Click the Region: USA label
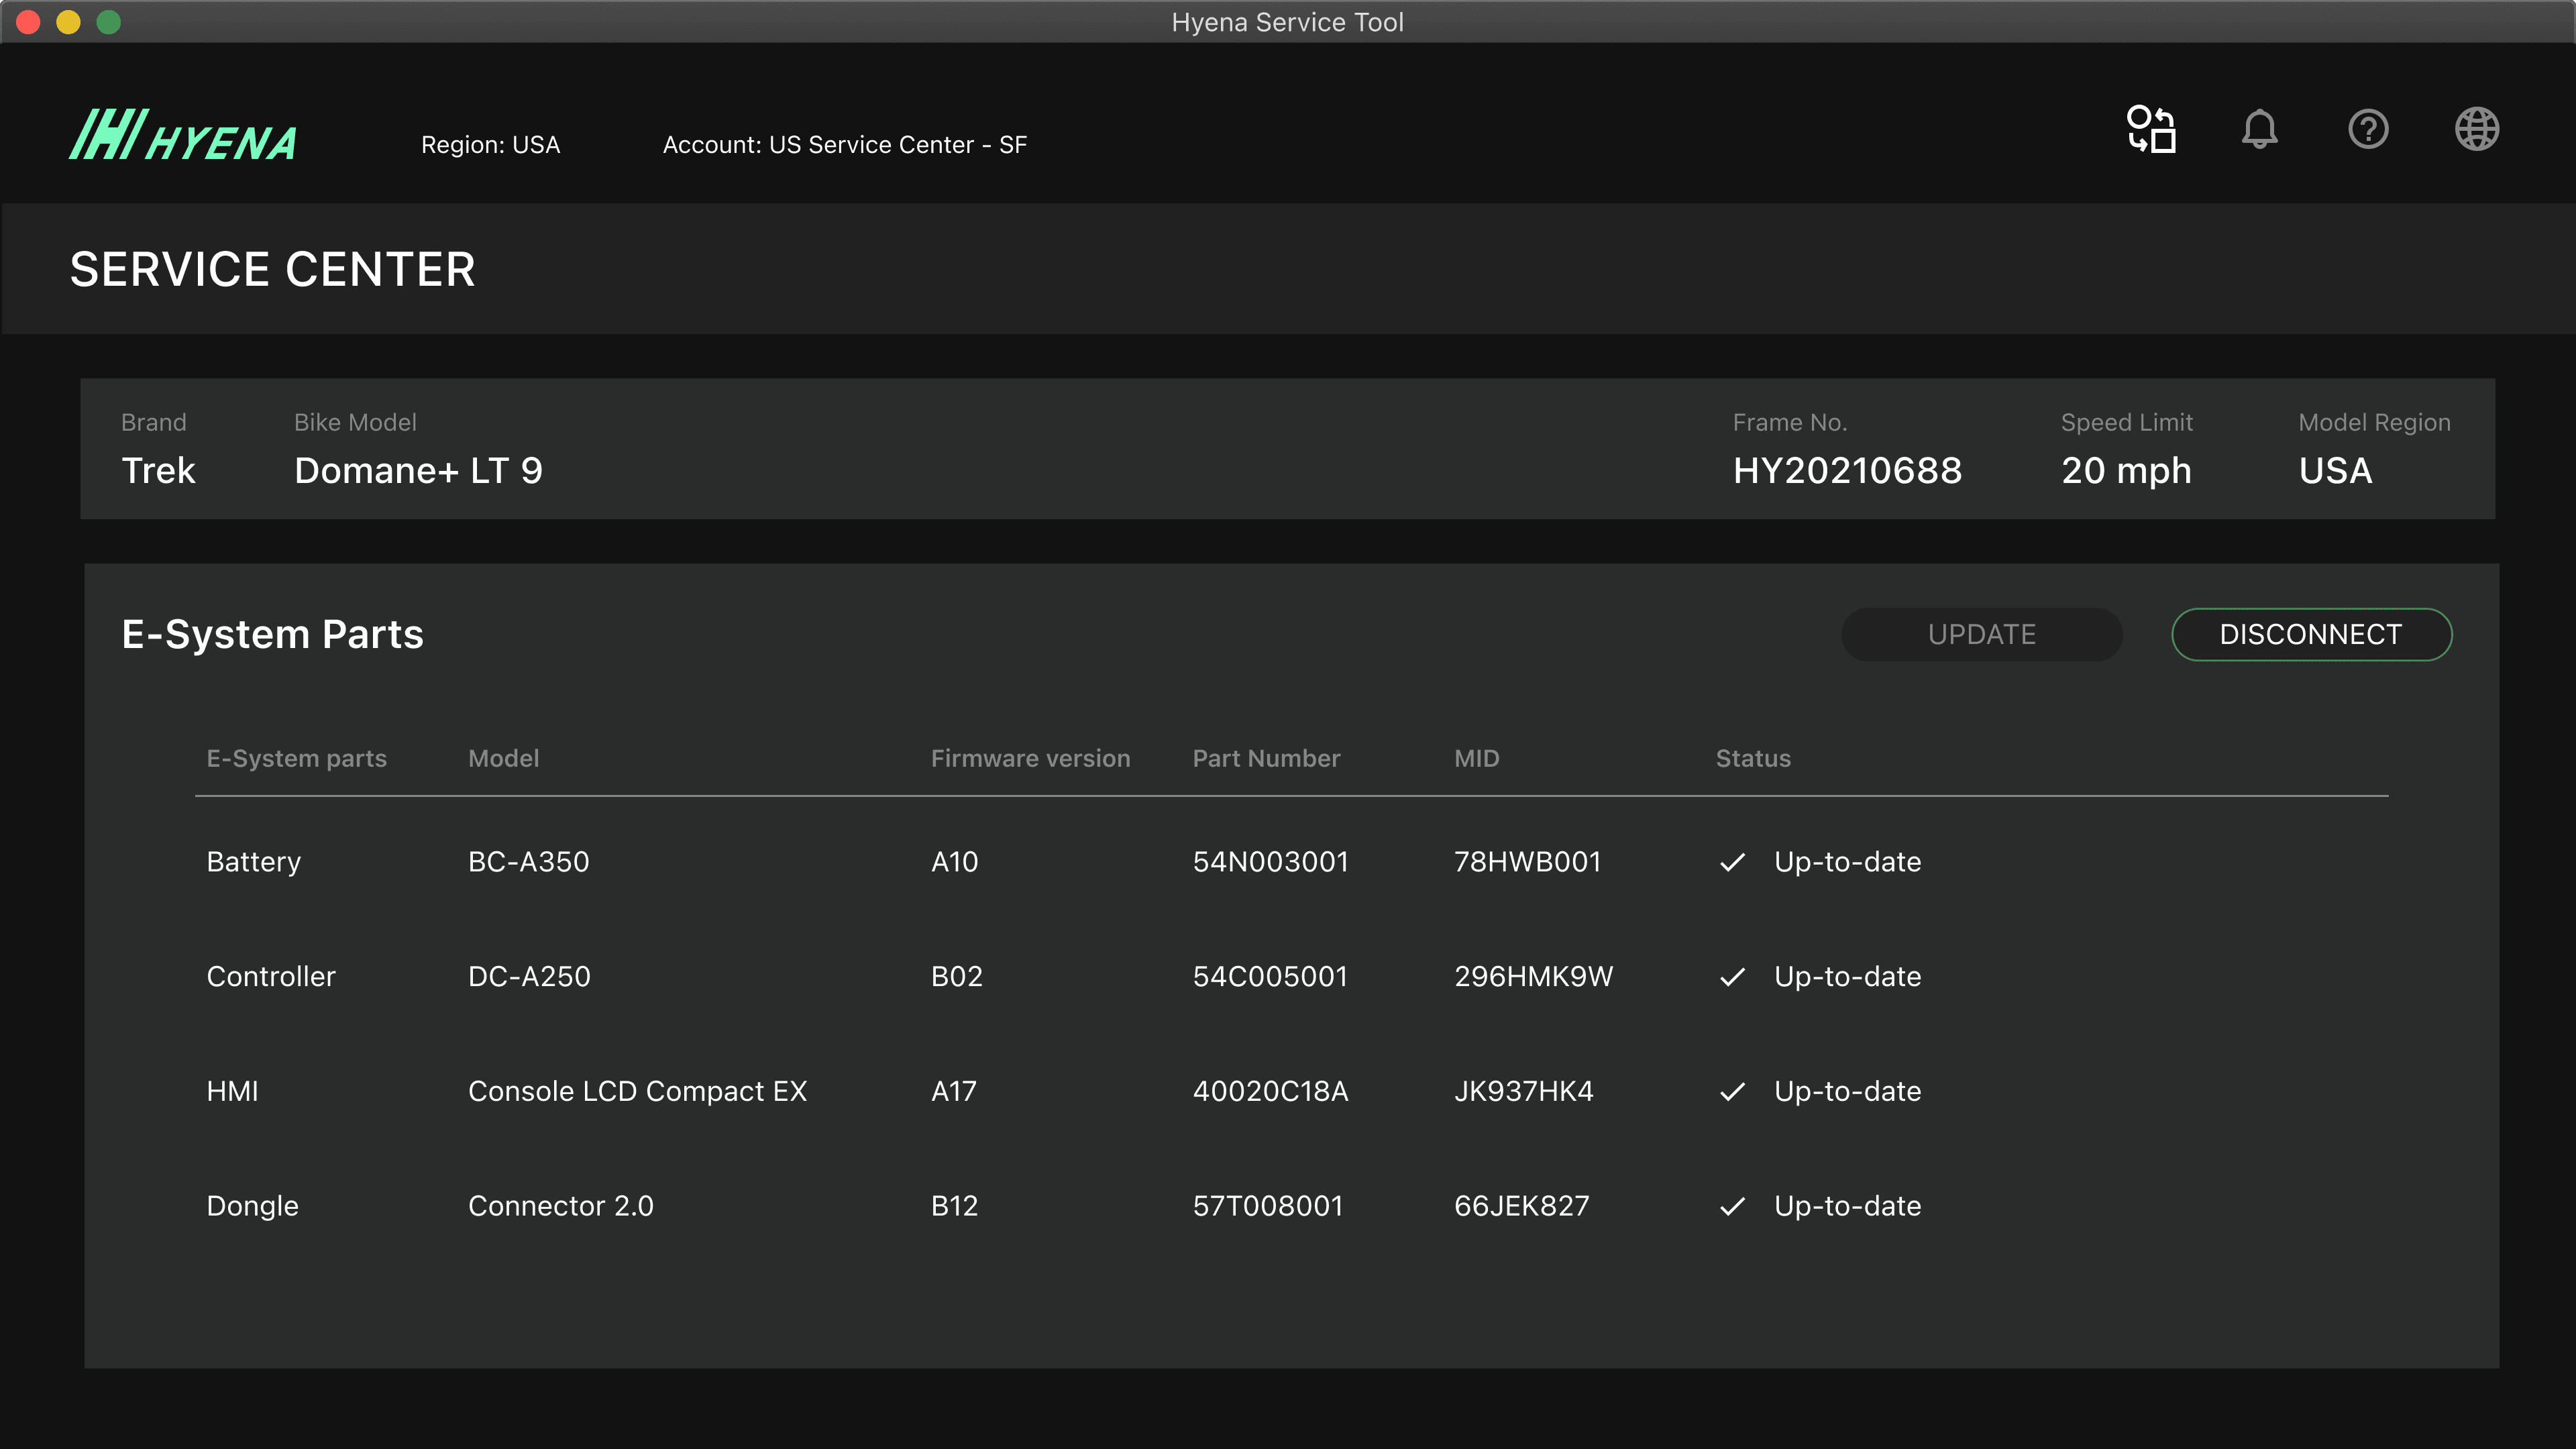Screen dimensions: 2576x1449 490,145
